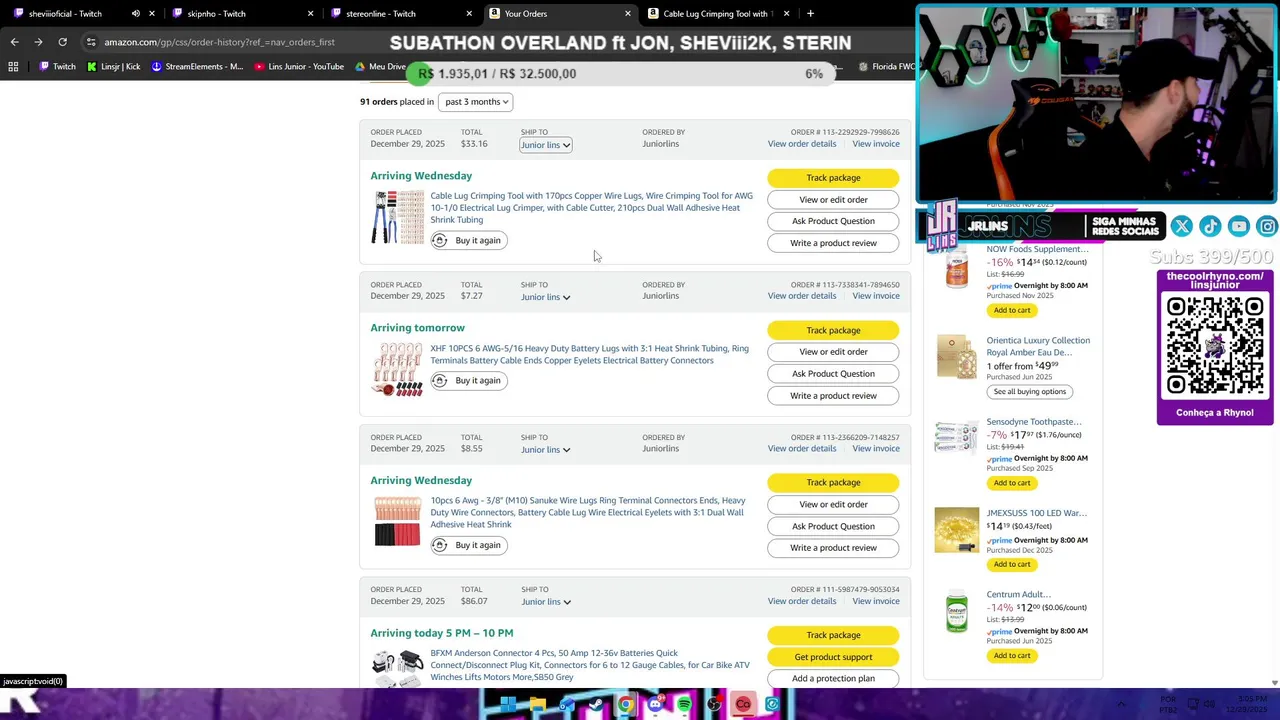1280x720 pixels.
Task: Buy the Sanuke Wire Lugs again
Action: coord(469,545)
